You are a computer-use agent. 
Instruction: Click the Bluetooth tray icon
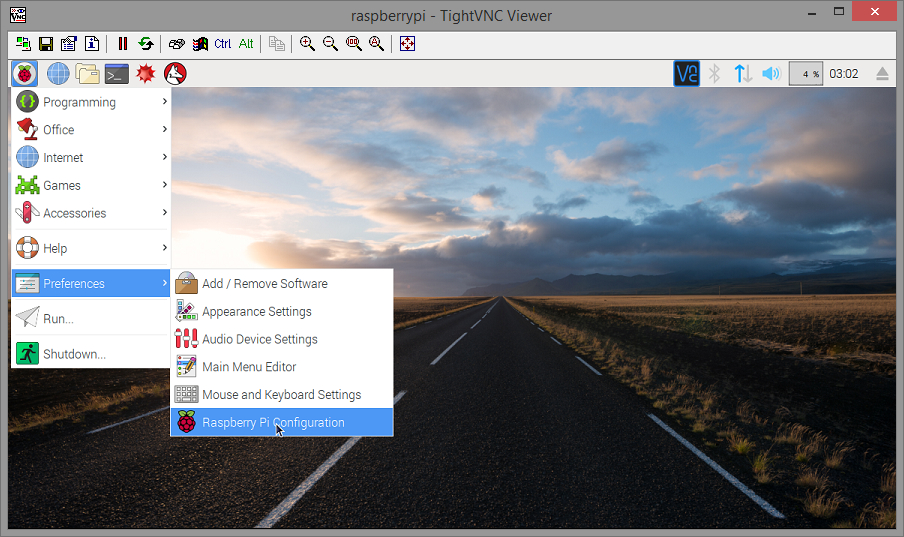[x=714, y=74]
